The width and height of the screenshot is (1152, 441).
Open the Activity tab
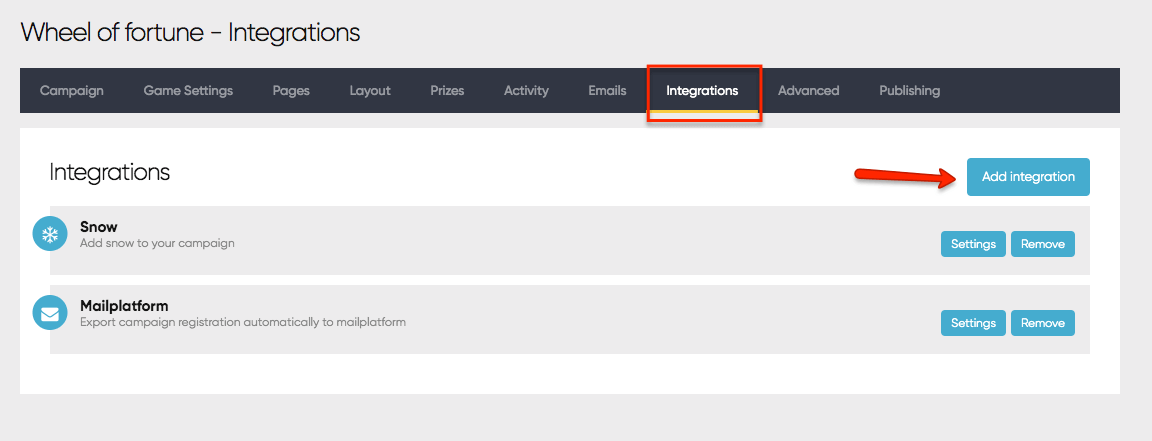click(526, 91)
